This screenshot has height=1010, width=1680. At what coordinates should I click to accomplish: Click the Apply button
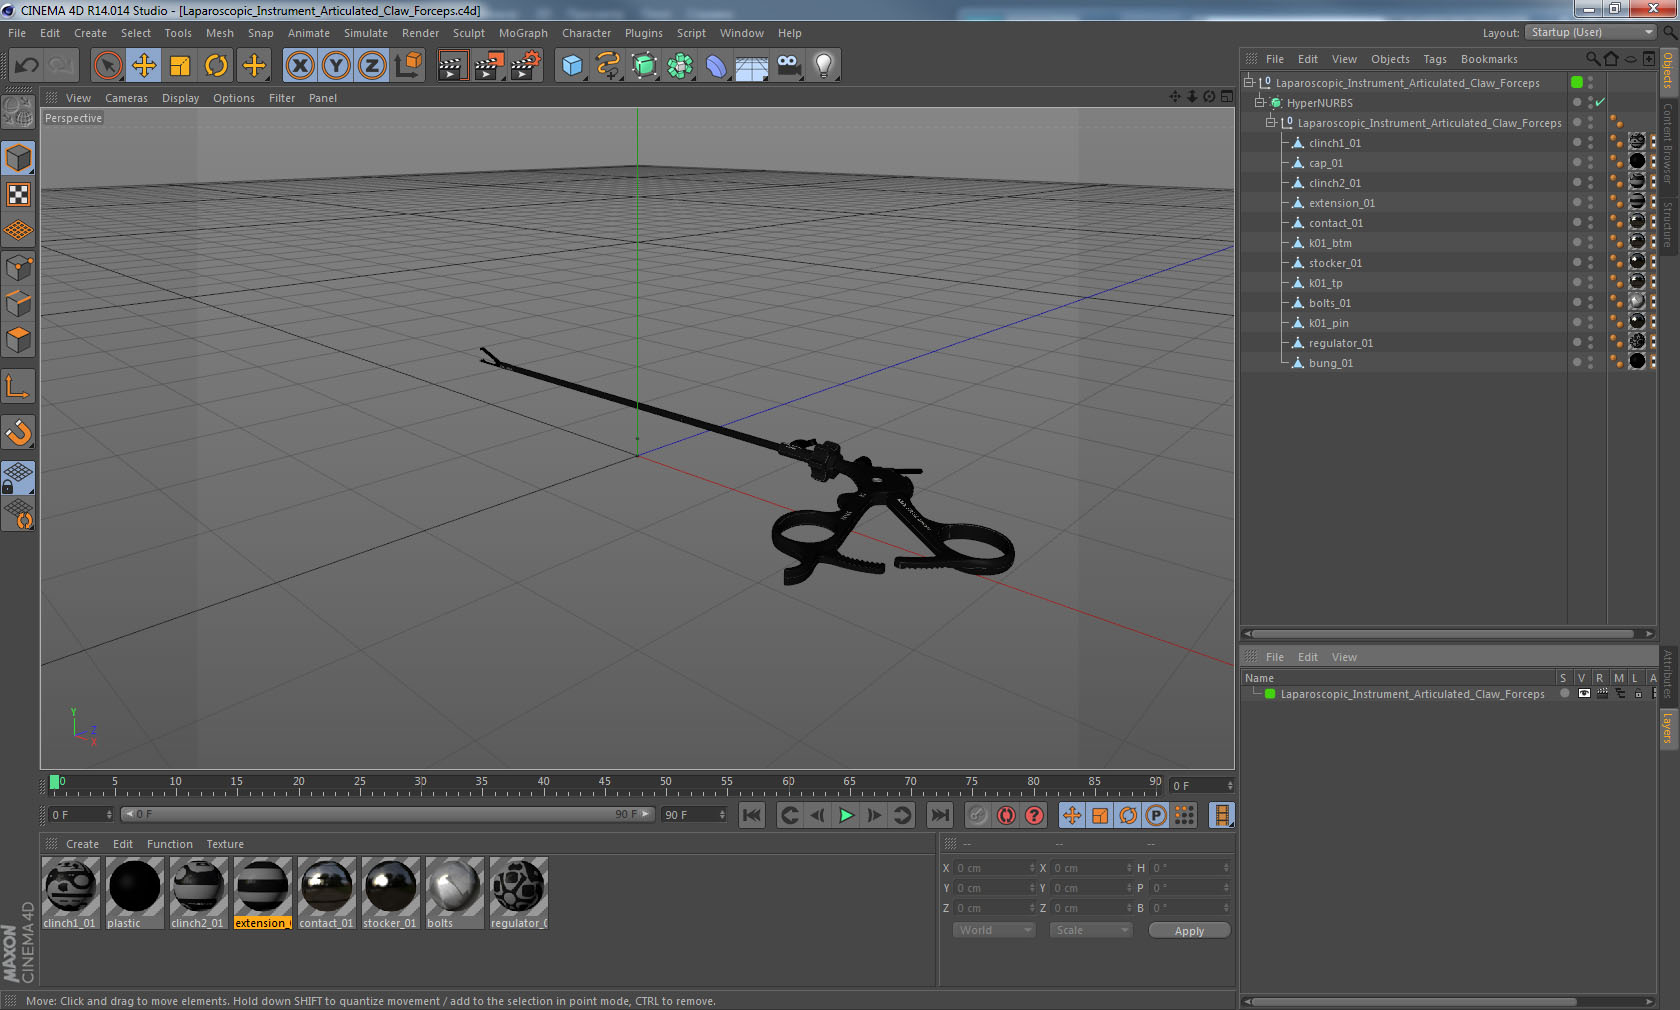tap(1189, 931)
